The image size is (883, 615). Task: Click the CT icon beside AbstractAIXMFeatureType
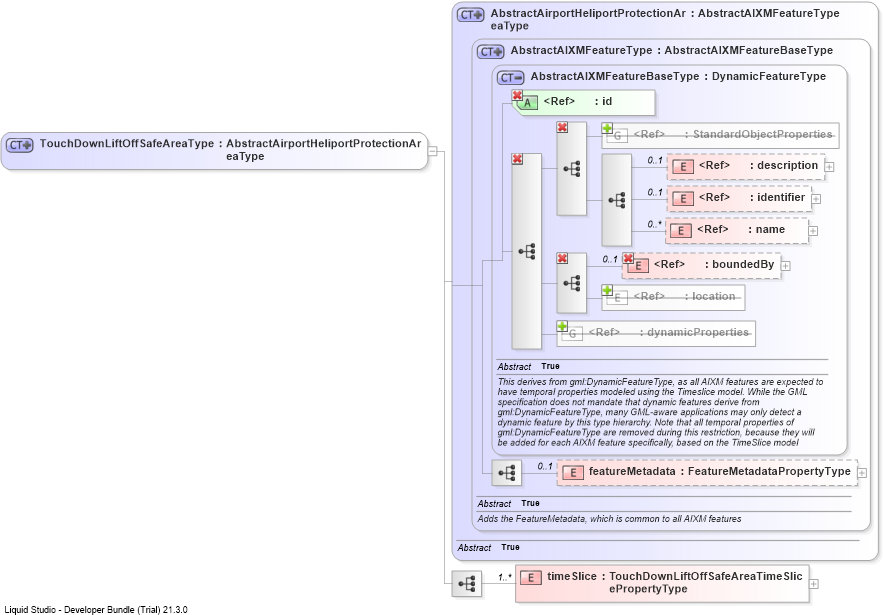(490, 52)
